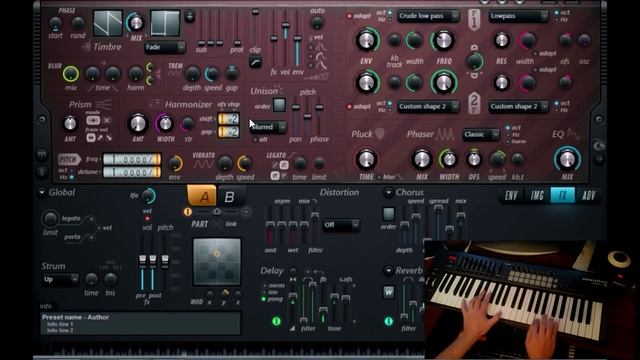The height and width of the screenshot is (360, 640).
Task: Click the Blur mix knob
Action: pos(71,74)
